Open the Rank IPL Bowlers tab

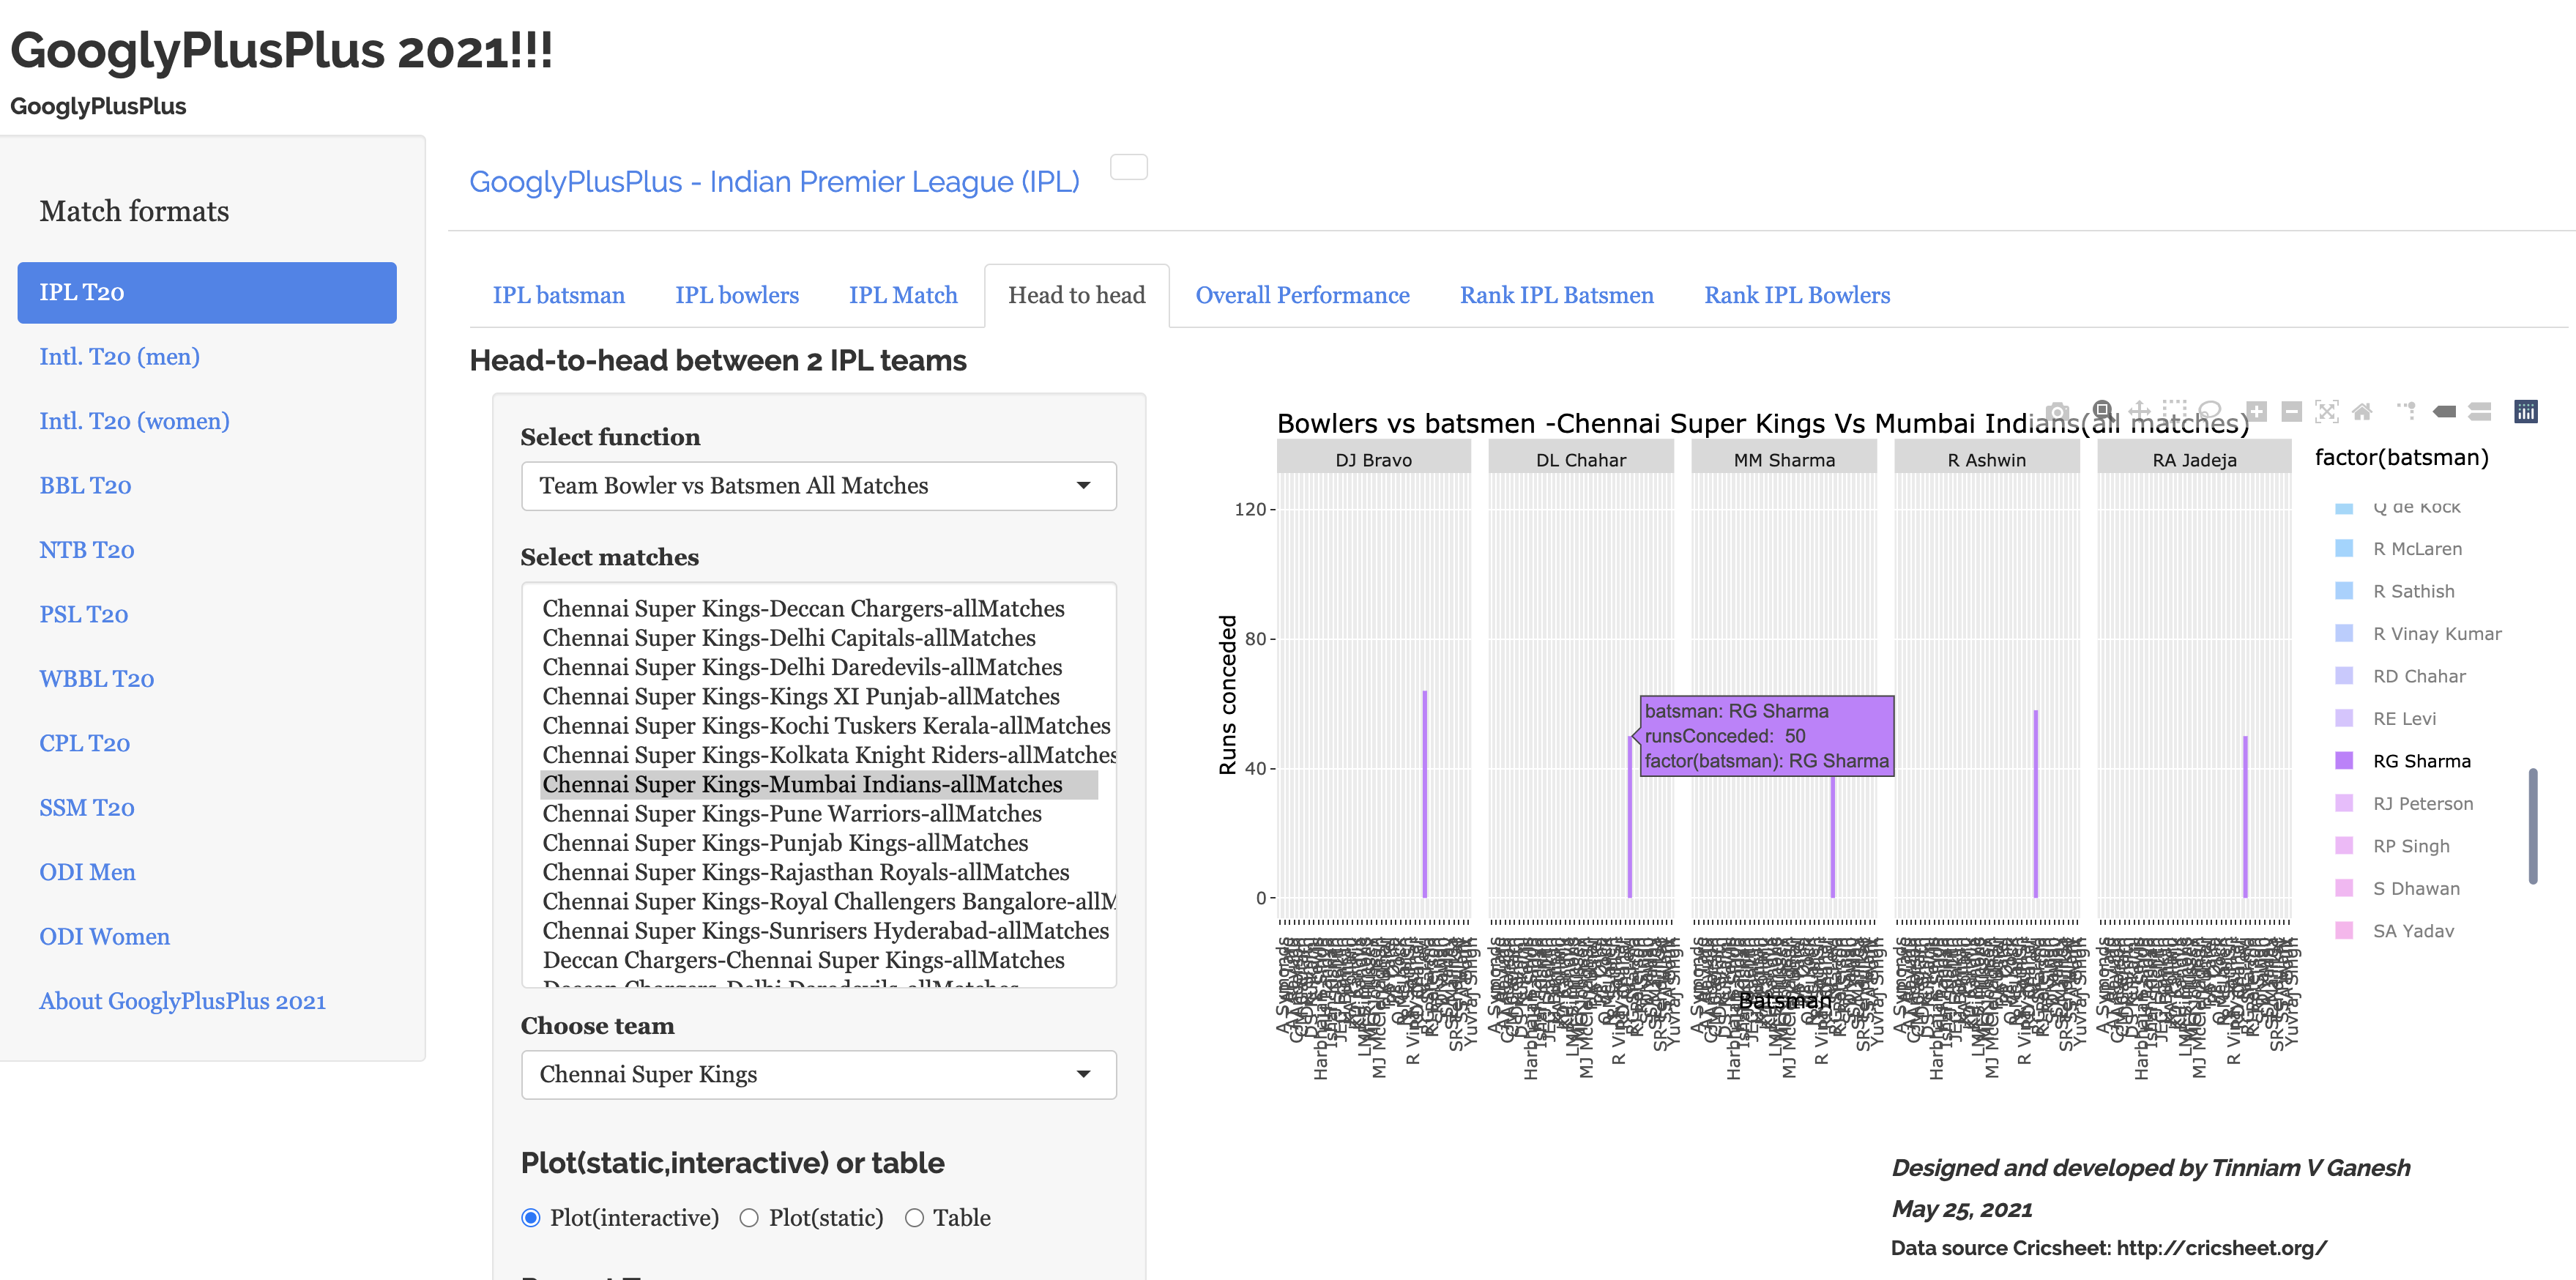pos(1797,295)
